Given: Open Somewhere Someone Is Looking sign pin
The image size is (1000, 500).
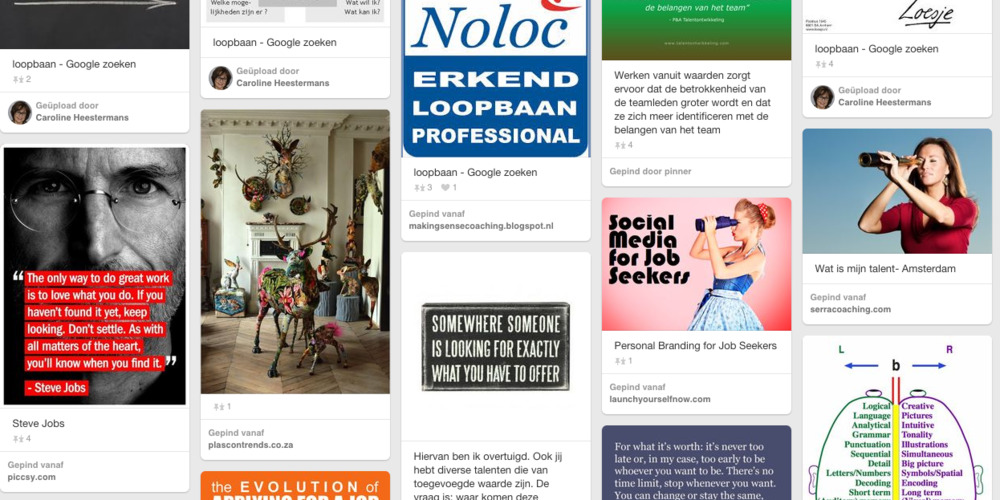Looking at the screenshot, I should (496, 346).
